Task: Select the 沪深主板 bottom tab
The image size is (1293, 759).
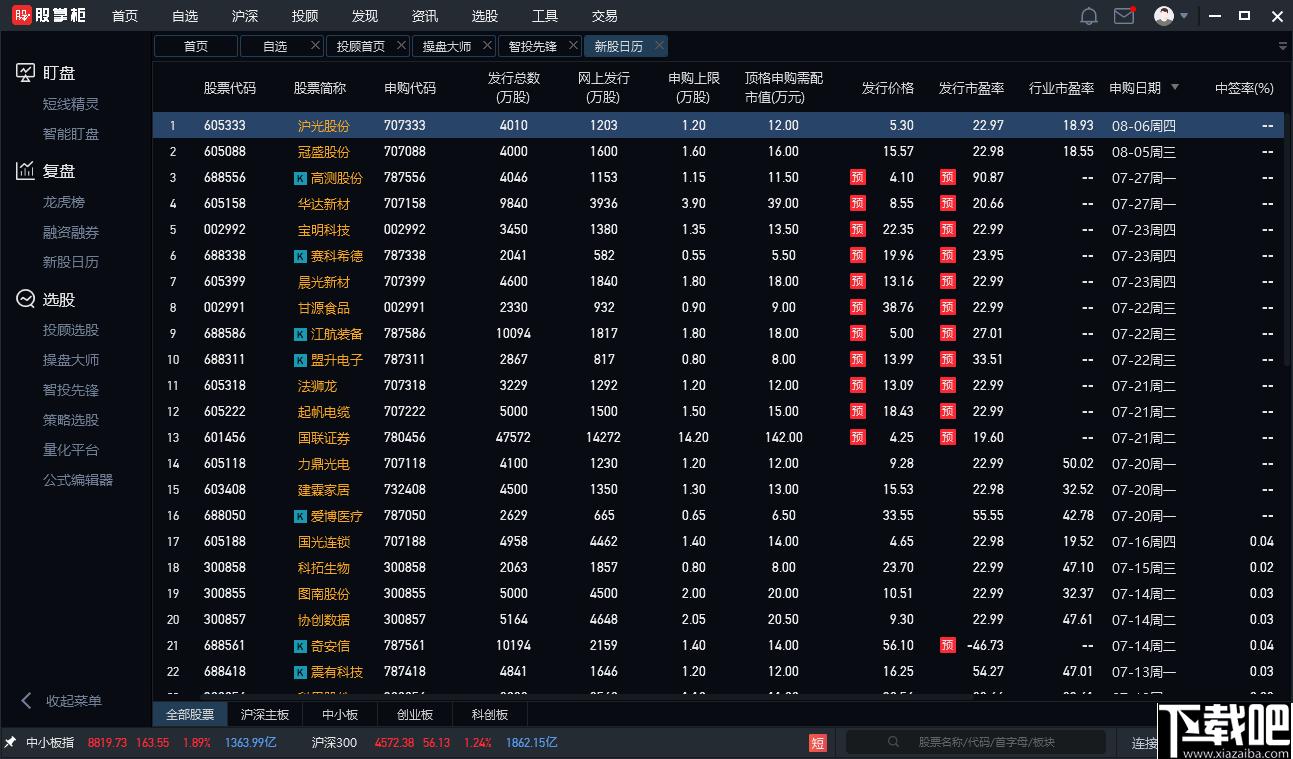Action: pyautogui.click(x=265, y=715)
